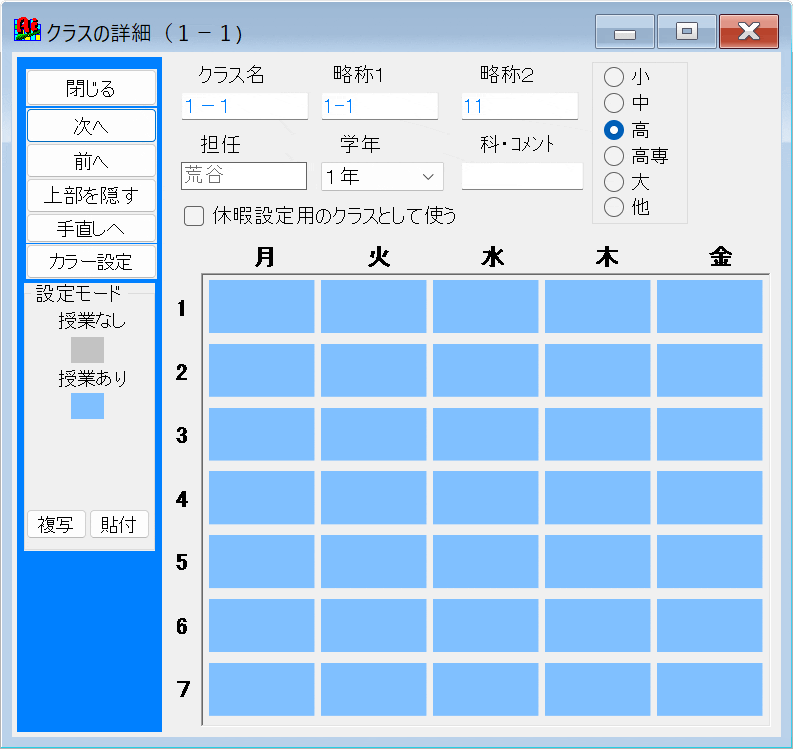
Task: Select the blue 授業あり mode swatch
Action: pos(87,406)
